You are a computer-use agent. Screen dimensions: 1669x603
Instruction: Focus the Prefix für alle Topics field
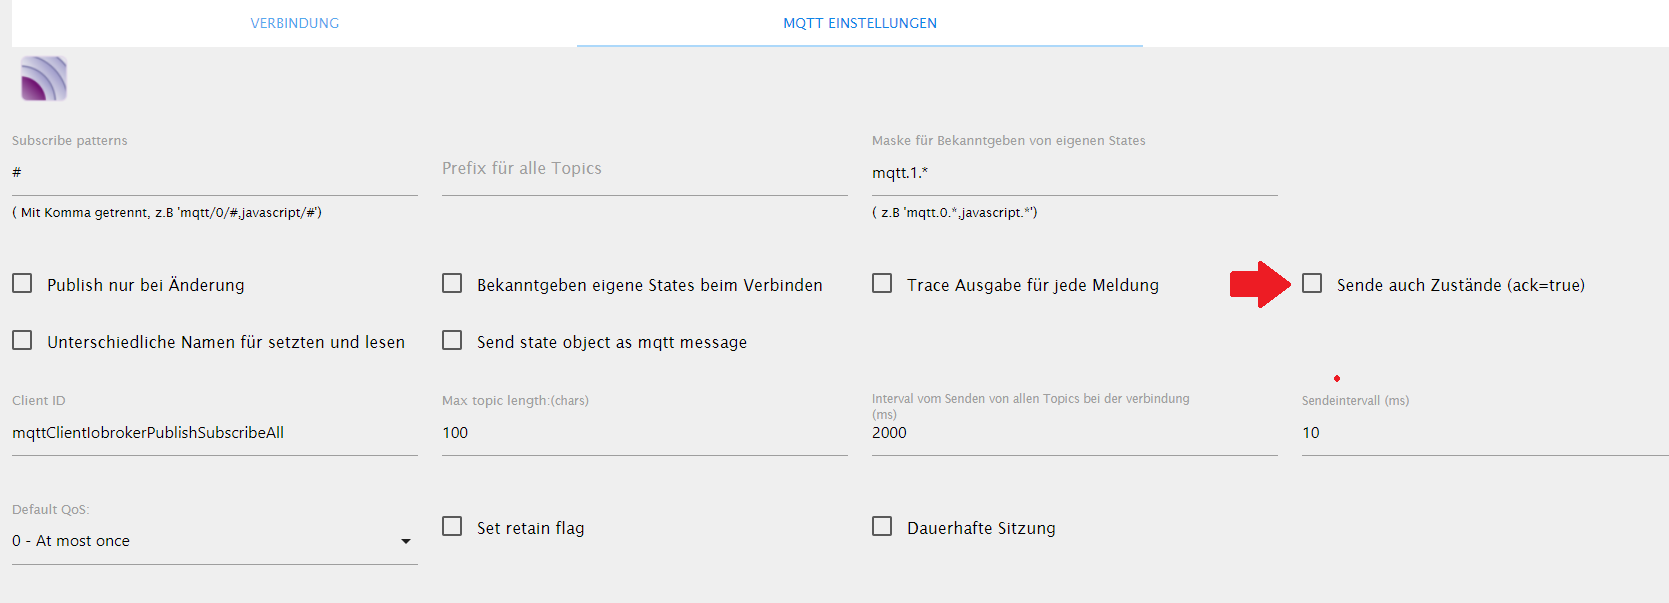[644, 169]
